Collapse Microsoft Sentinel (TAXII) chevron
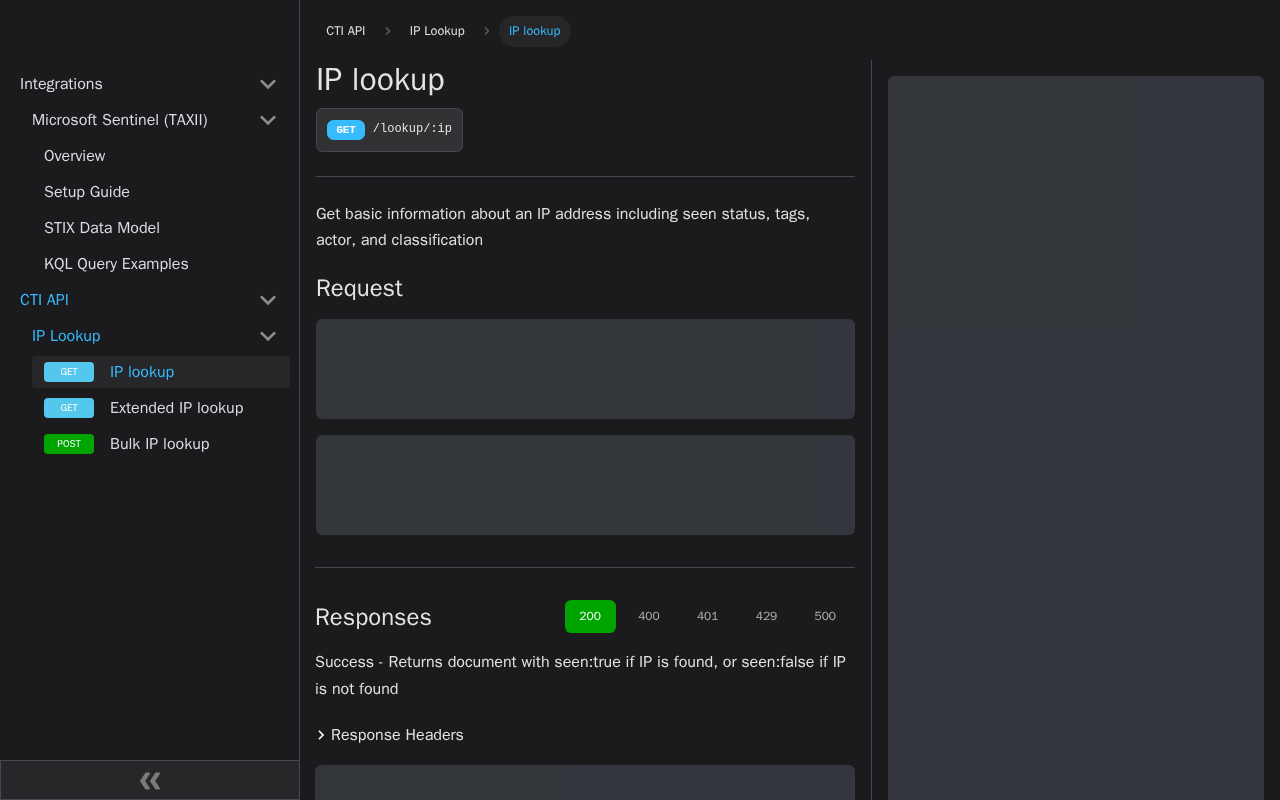The height and width of the screenshot is (800, 1280). (x=268, y=120)
